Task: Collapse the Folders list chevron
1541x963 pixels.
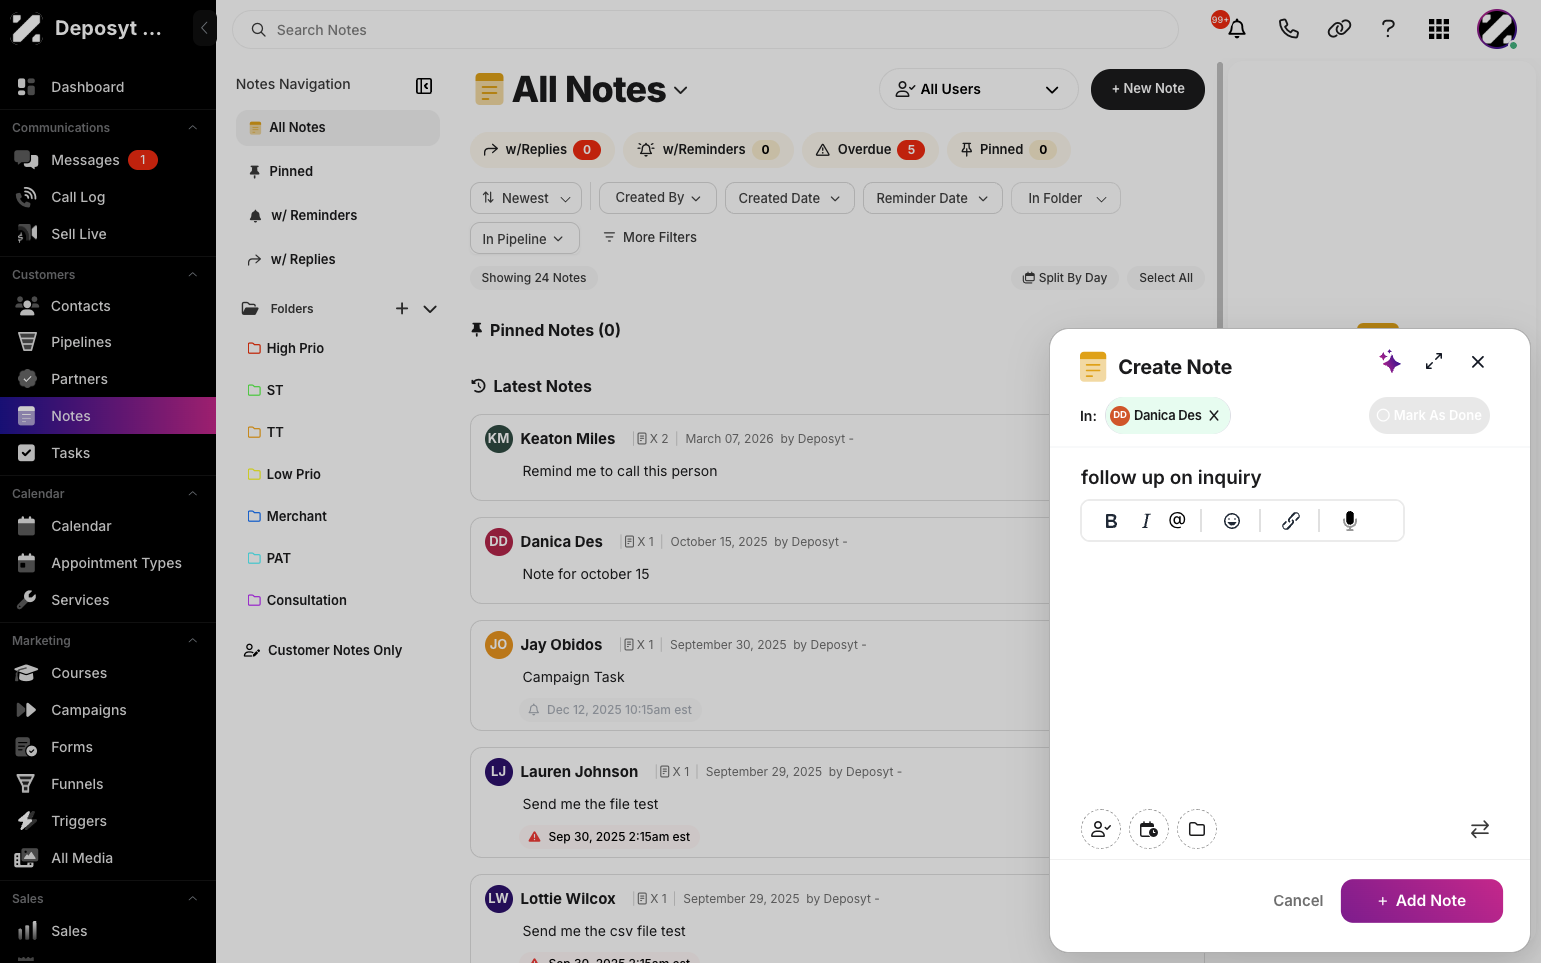Action: point(430,309)
